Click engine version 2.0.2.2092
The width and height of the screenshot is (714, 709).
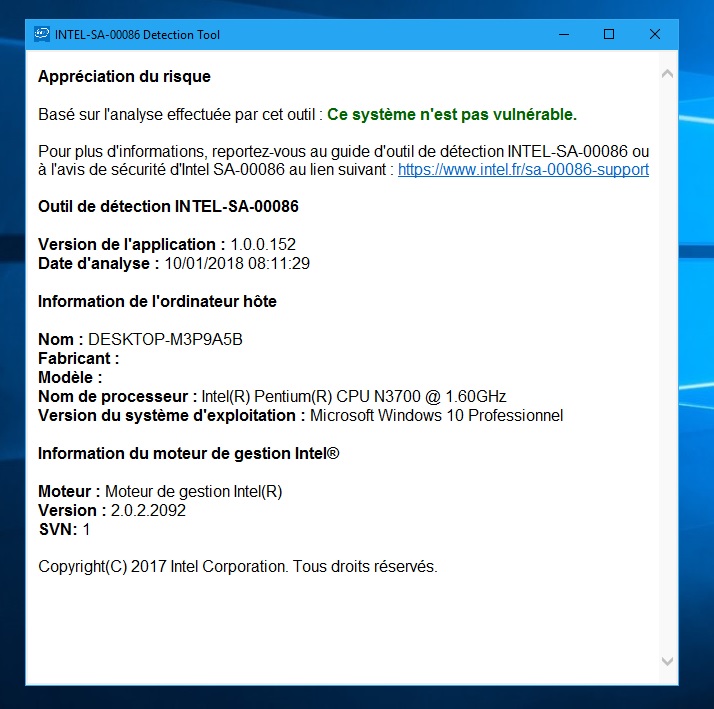[x=148, y=511]
